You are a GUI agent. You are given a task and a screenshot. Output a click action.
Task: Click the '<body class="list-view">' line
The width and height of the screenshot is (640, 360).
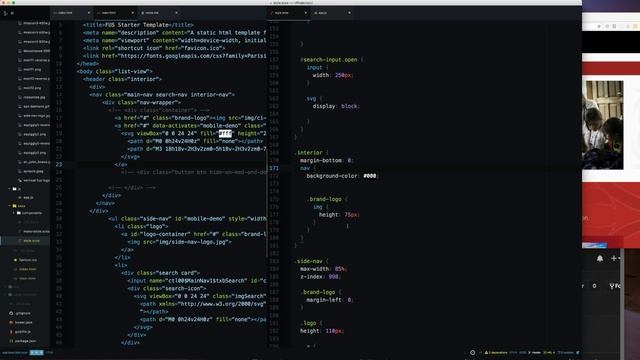point(114,71)
